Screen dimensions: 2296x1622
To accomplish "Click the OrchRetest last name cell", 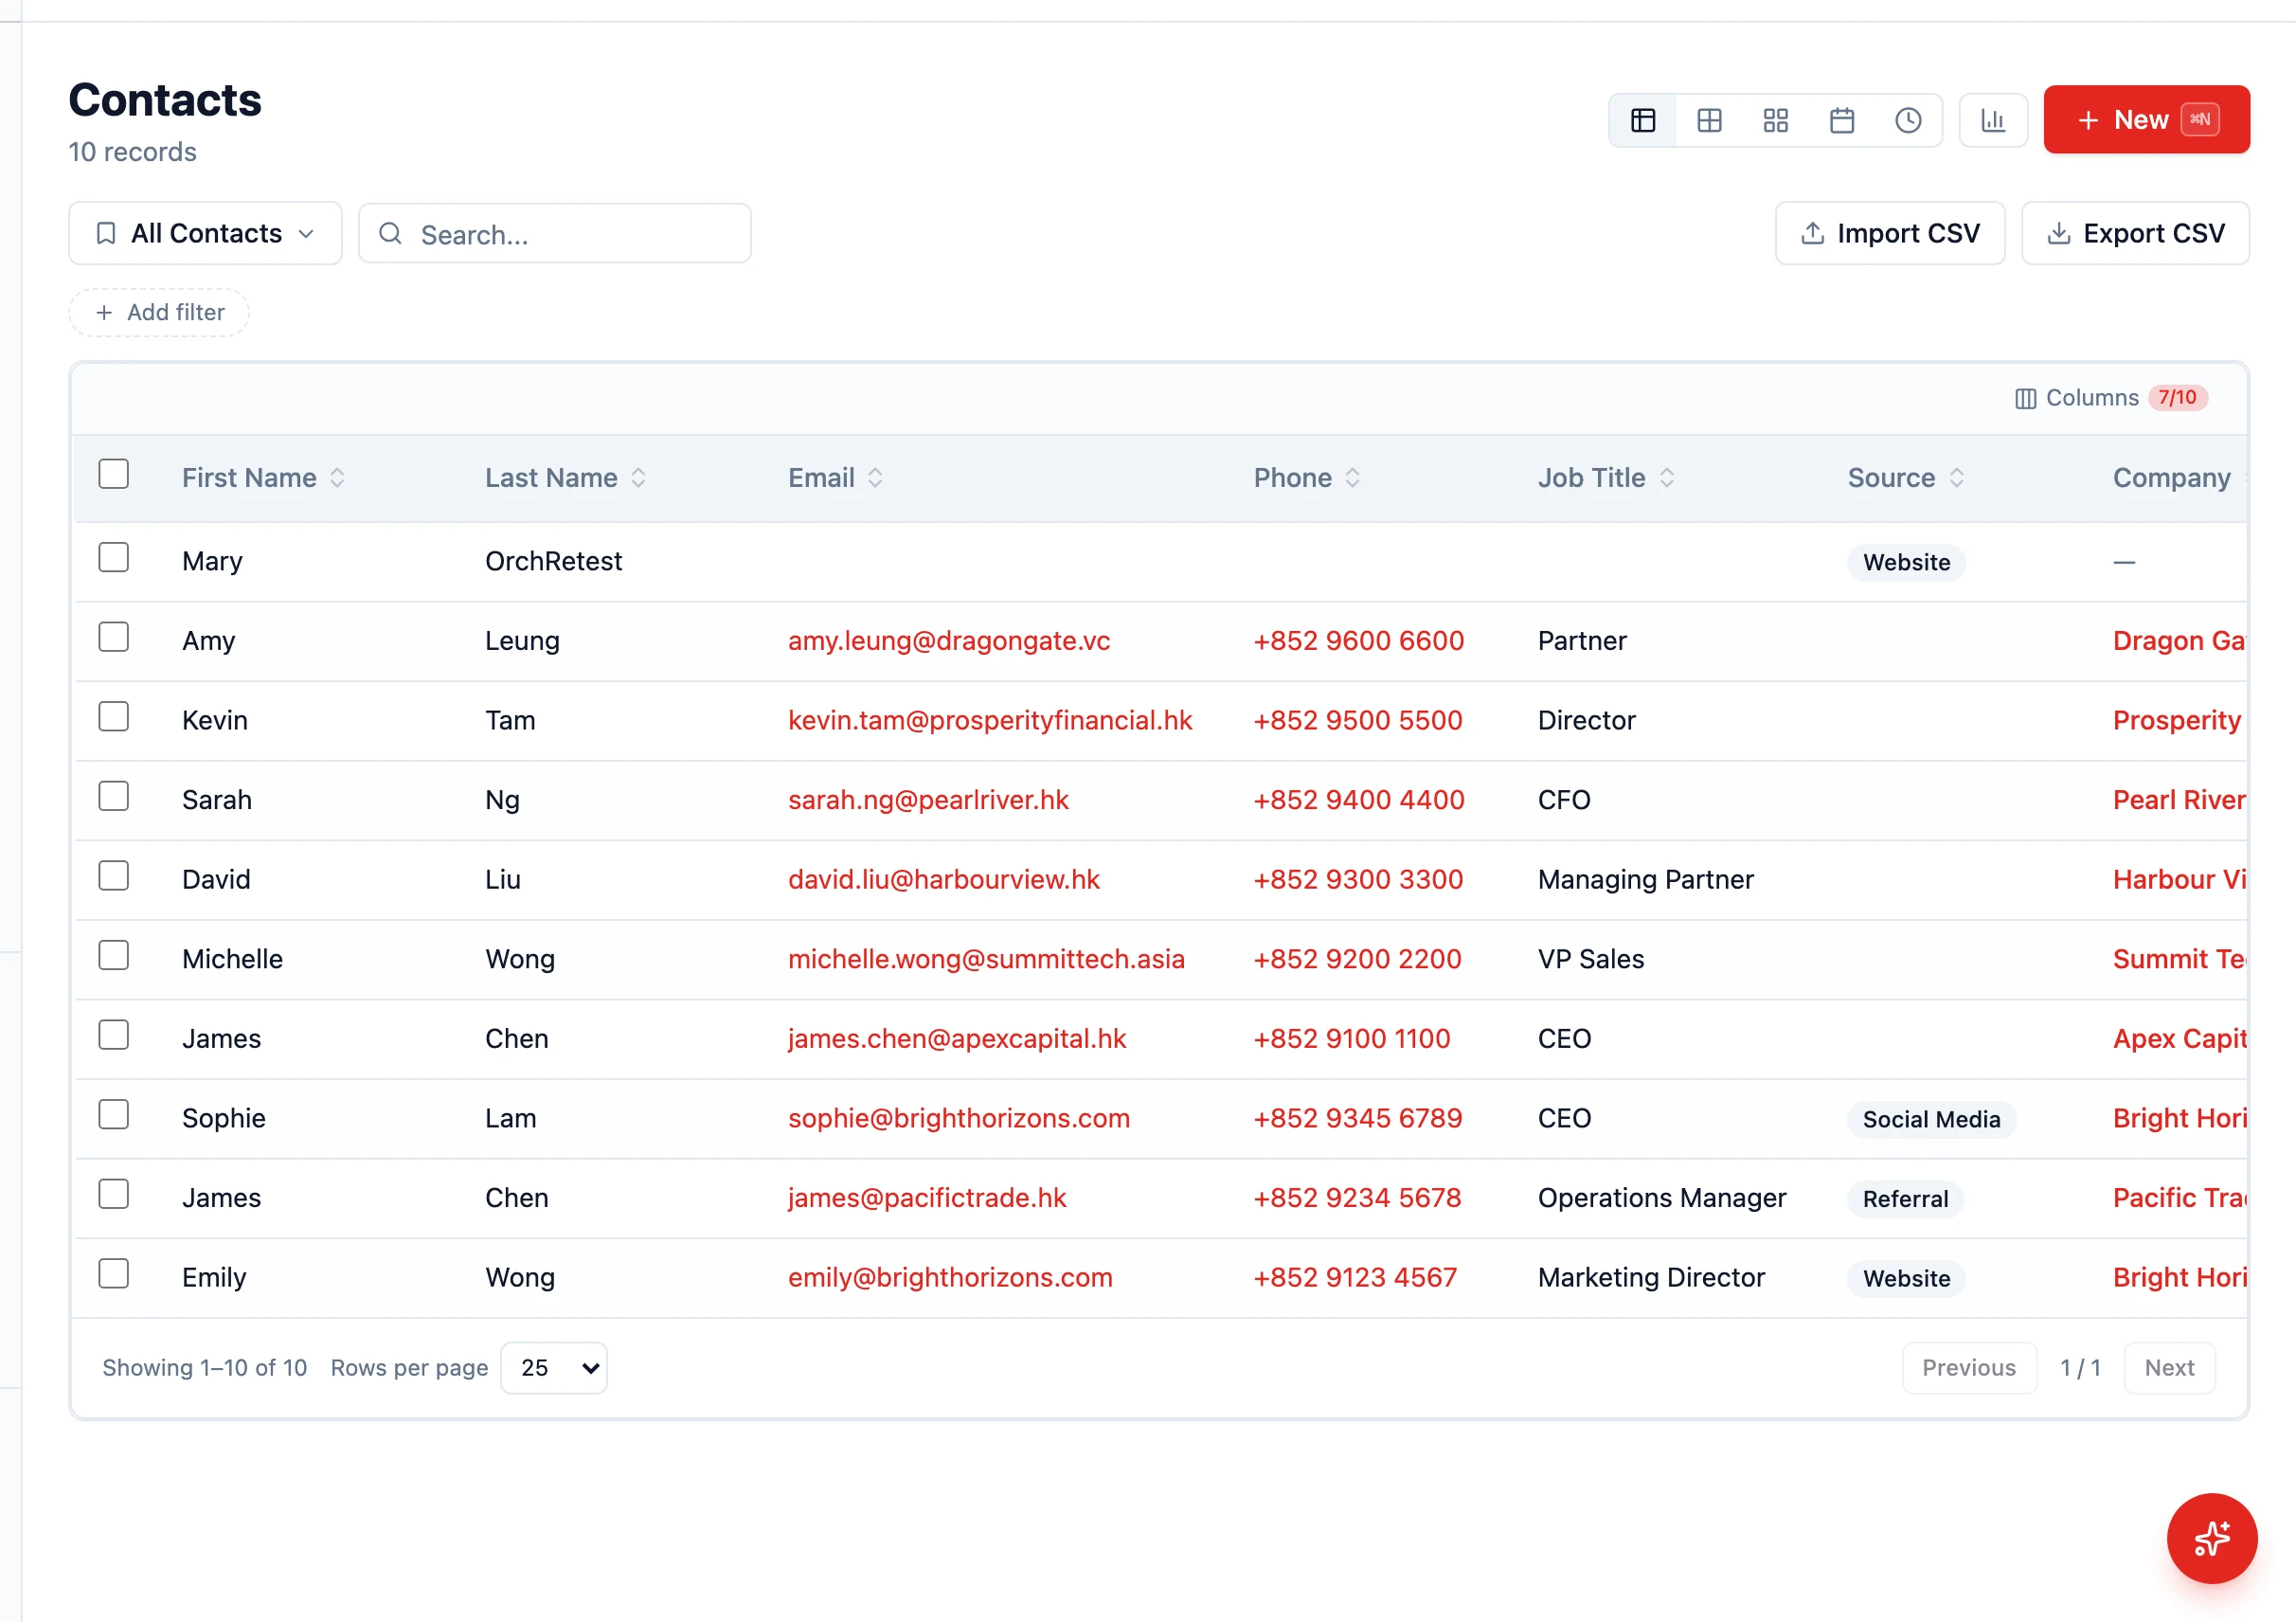I will pos(553,561).
